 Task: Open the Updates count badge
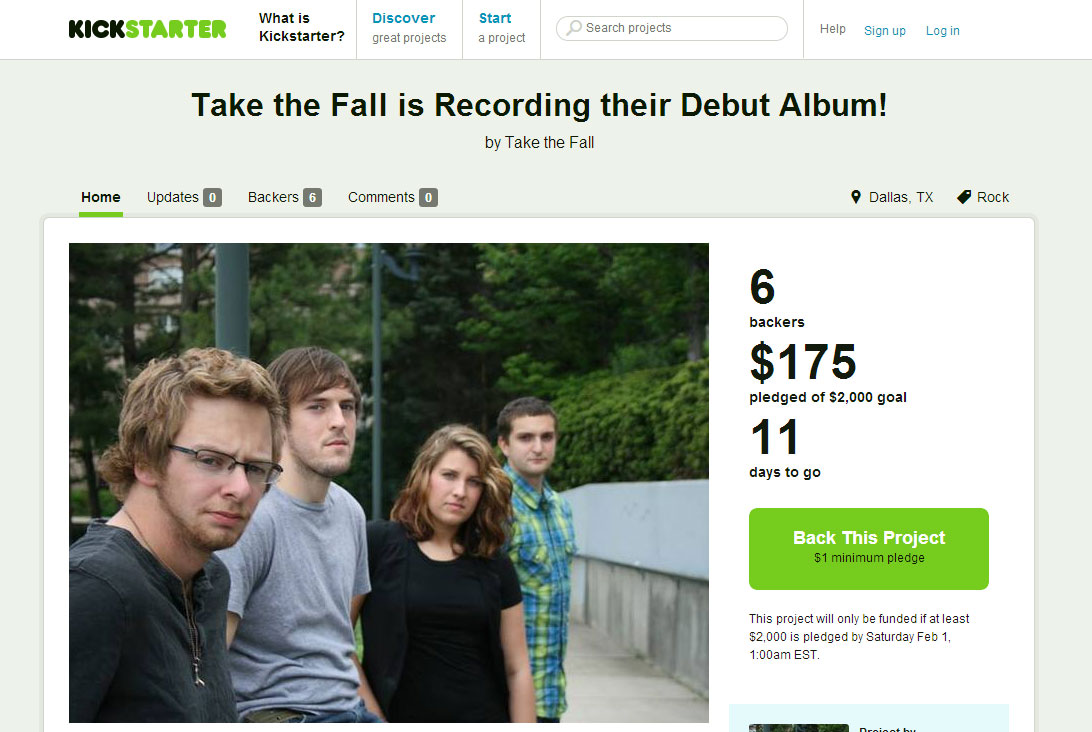212,198
